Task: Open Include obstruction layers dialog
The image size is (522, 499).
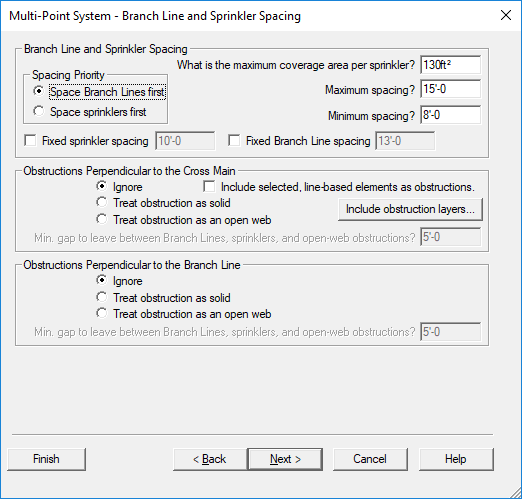Action: click(410, 209)
